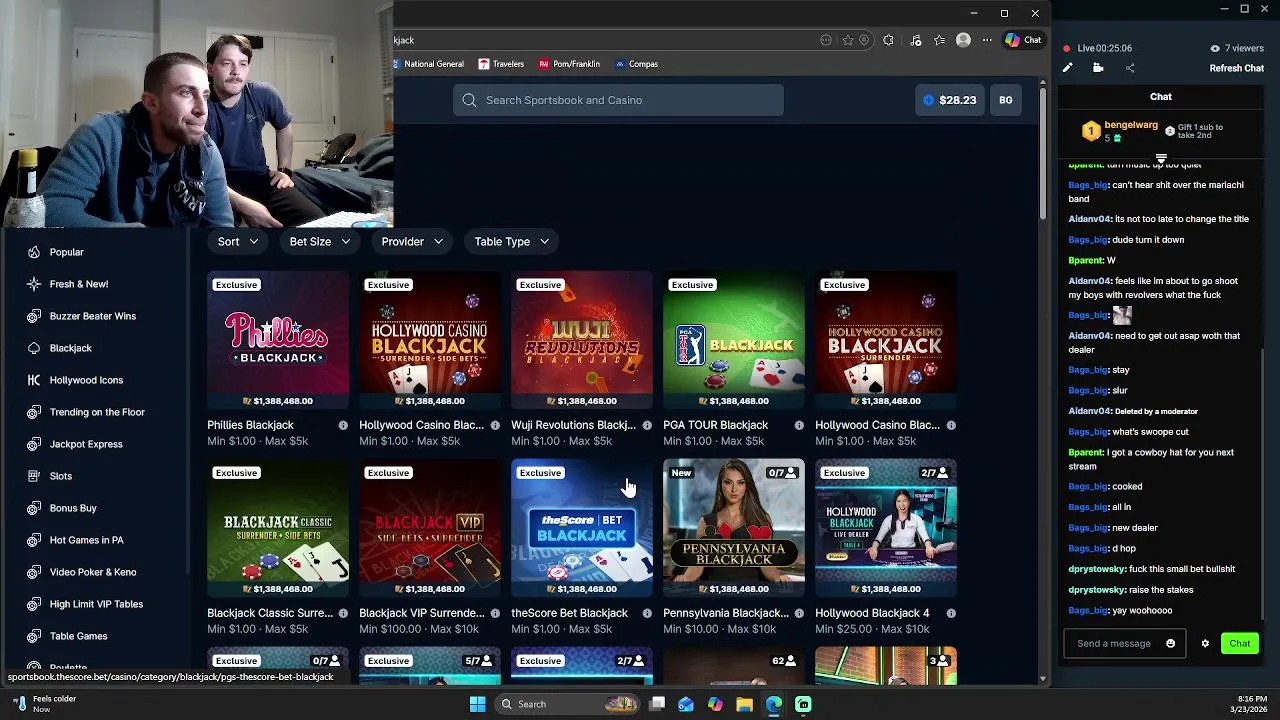The width and height of the screenshot is (1280, 720).
Task: Show info for Blackjack Classic Surrender
Action: coord(343,613)
